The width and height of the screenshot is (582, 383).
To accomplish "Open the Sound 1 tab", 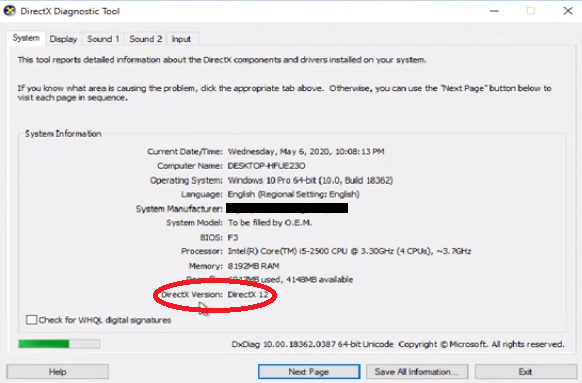I will (x=103, y=39).
